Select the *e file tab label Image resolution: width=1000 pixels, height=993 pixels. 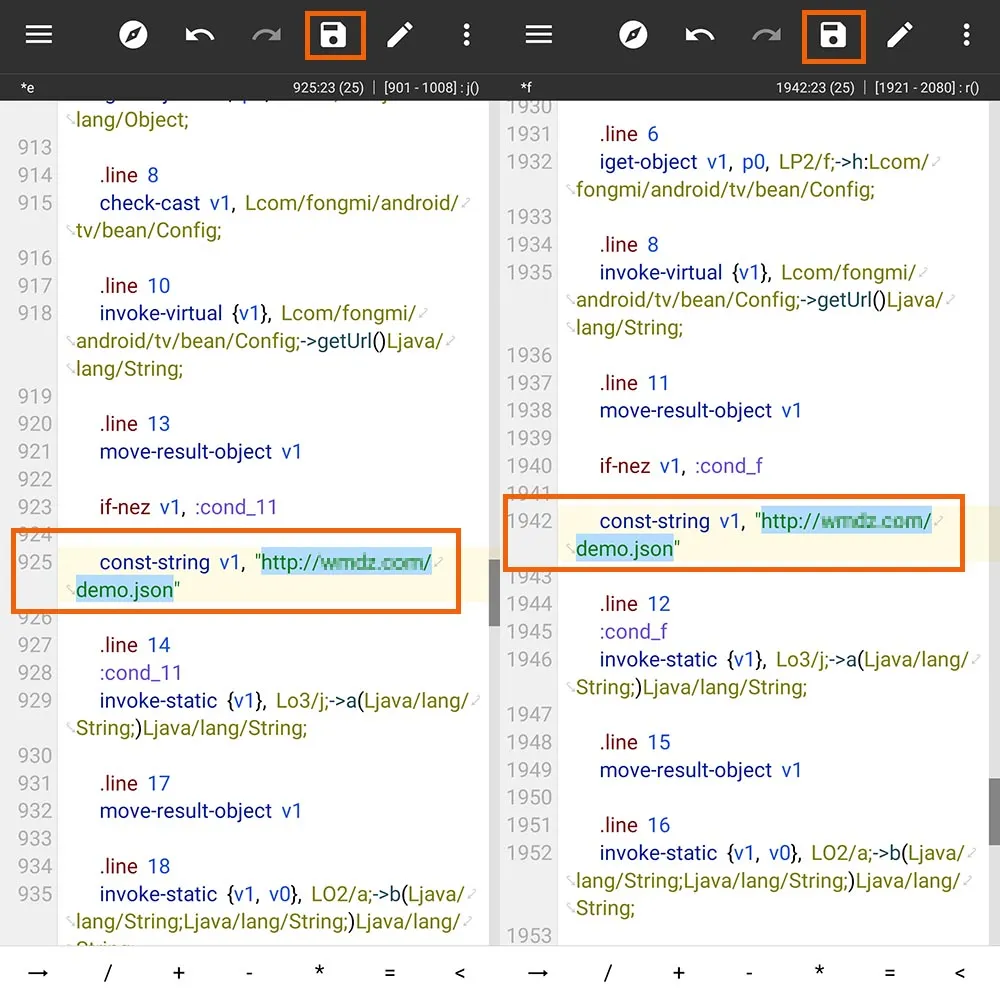tap(27, 88)
